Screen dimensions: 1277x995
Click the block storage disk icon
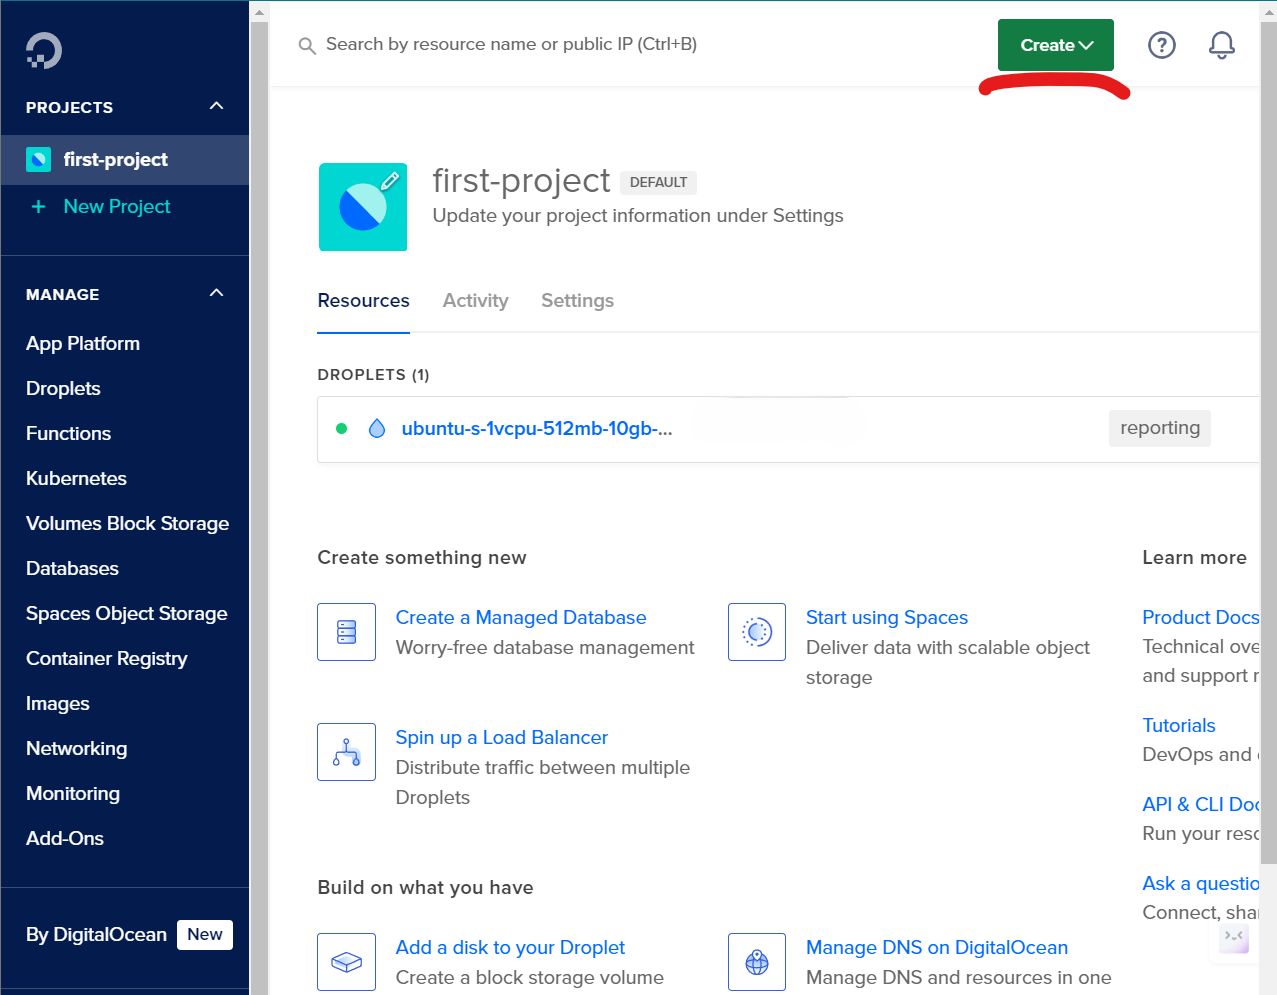[x=346, y=962]
